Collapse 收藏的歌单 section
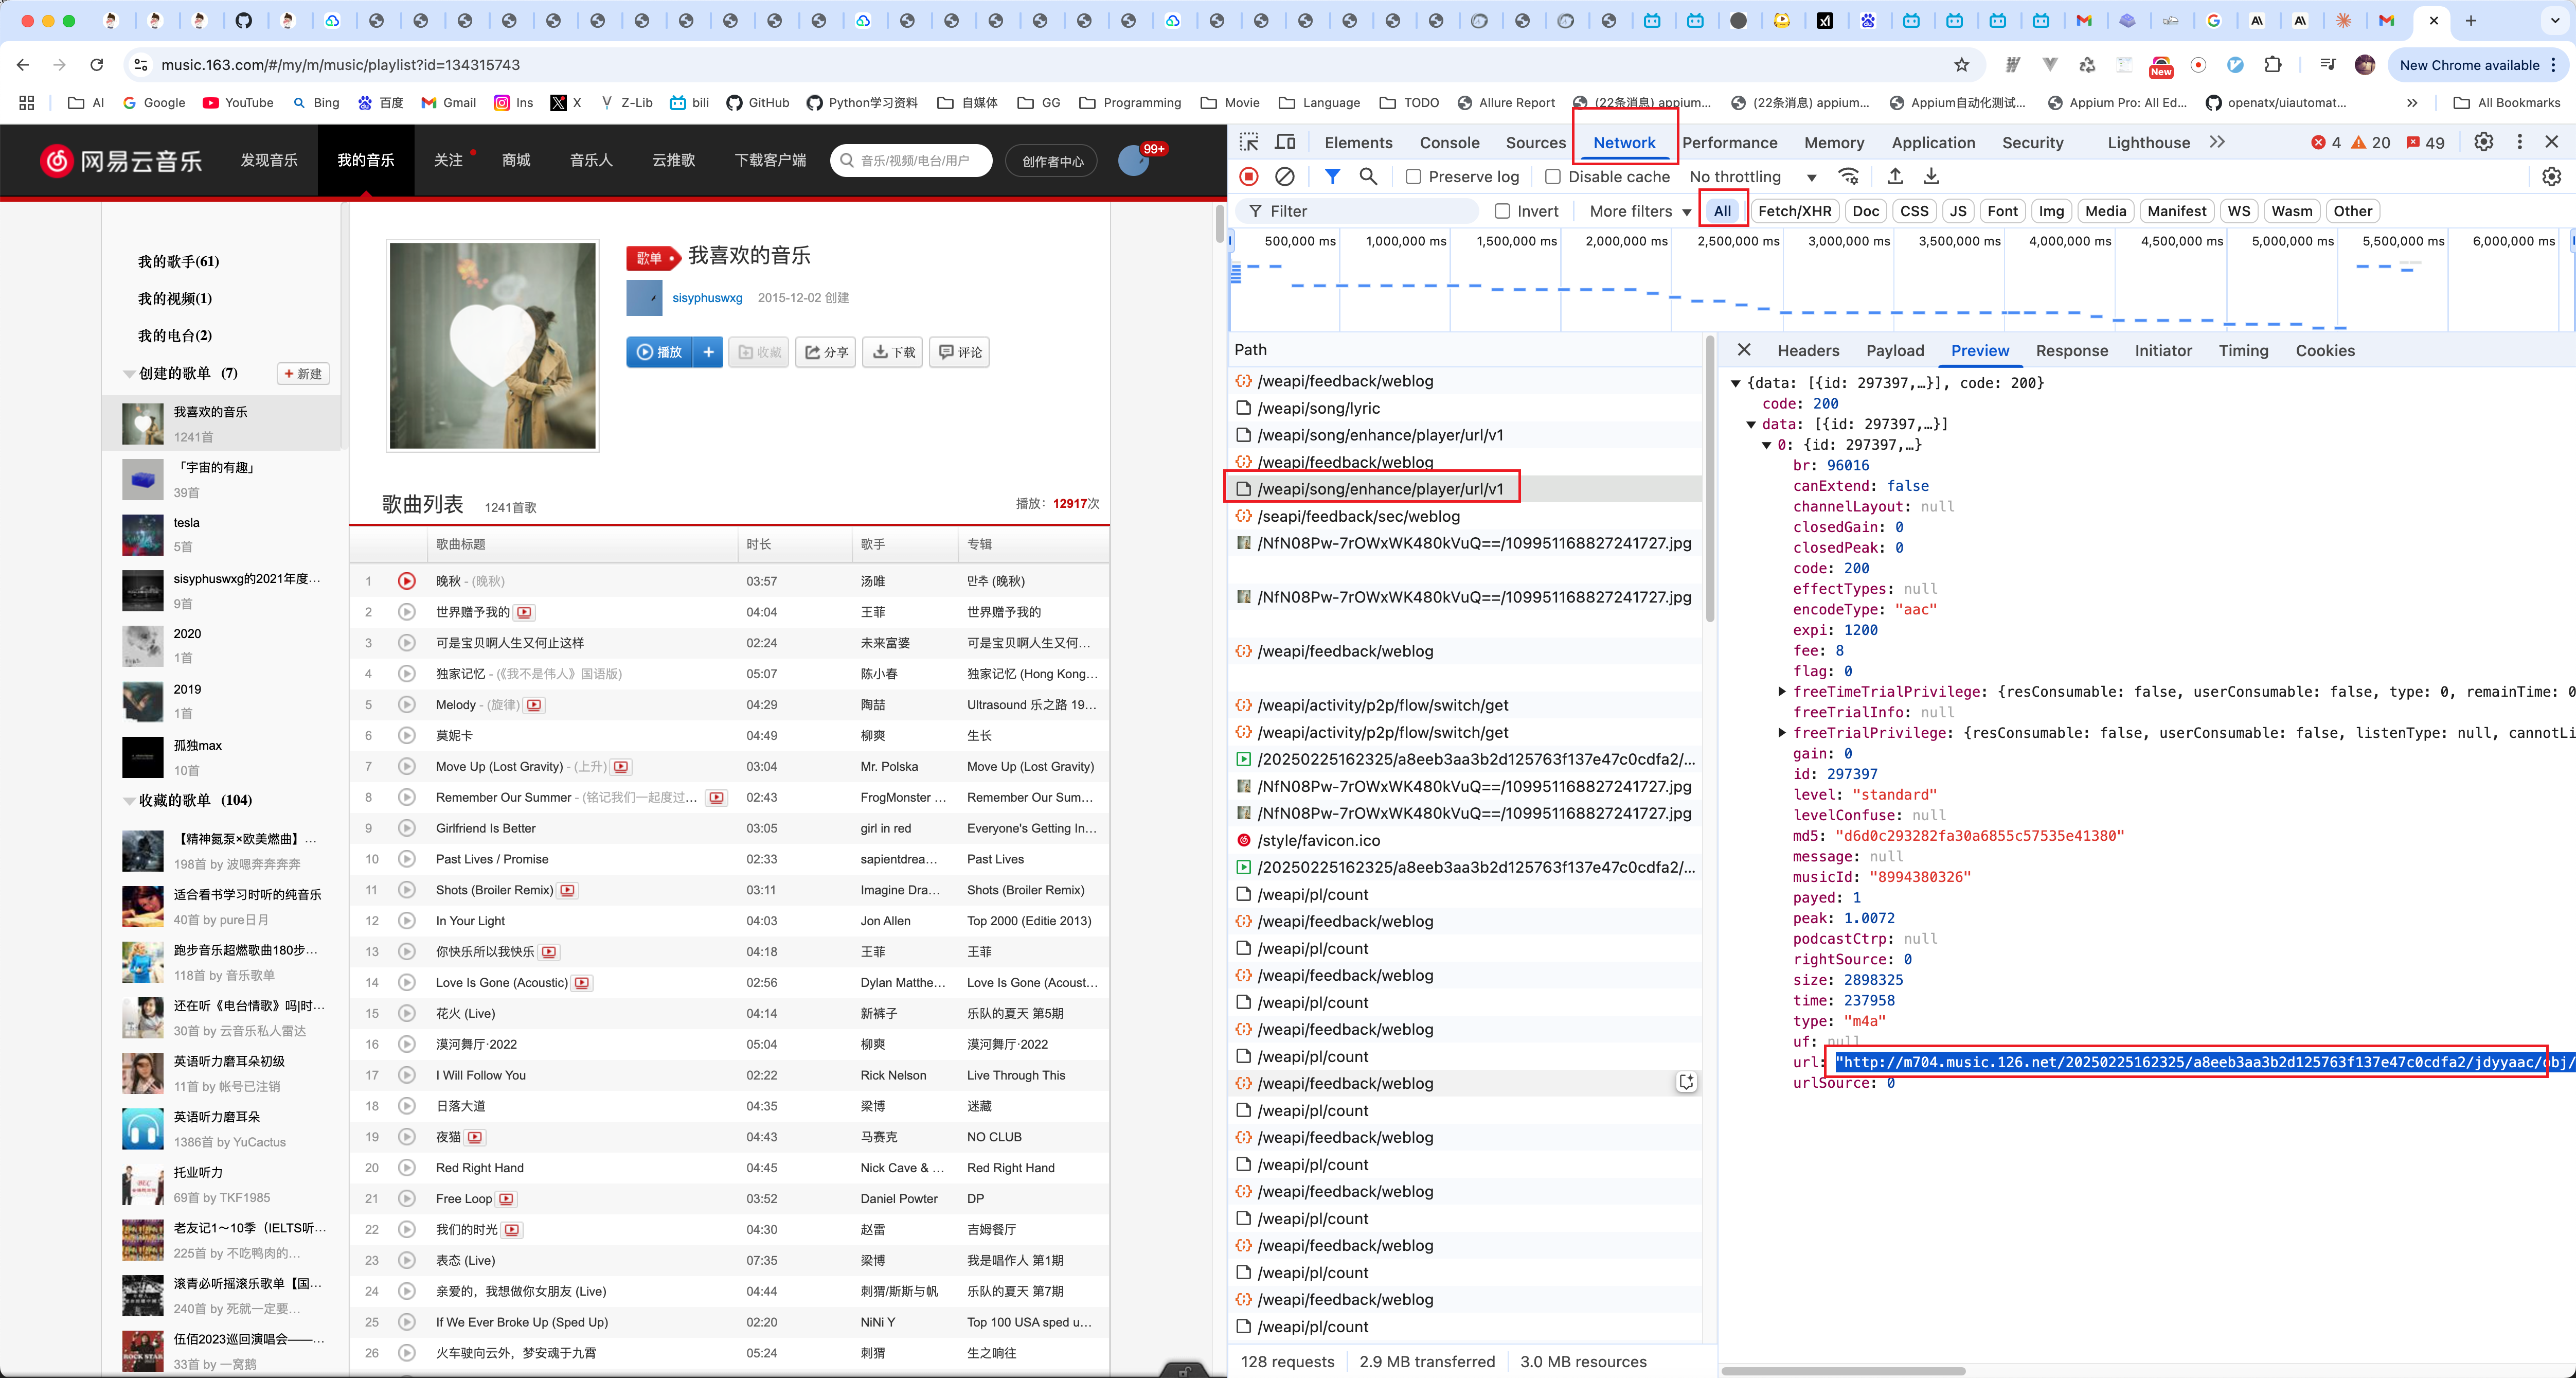 [129, 801]
